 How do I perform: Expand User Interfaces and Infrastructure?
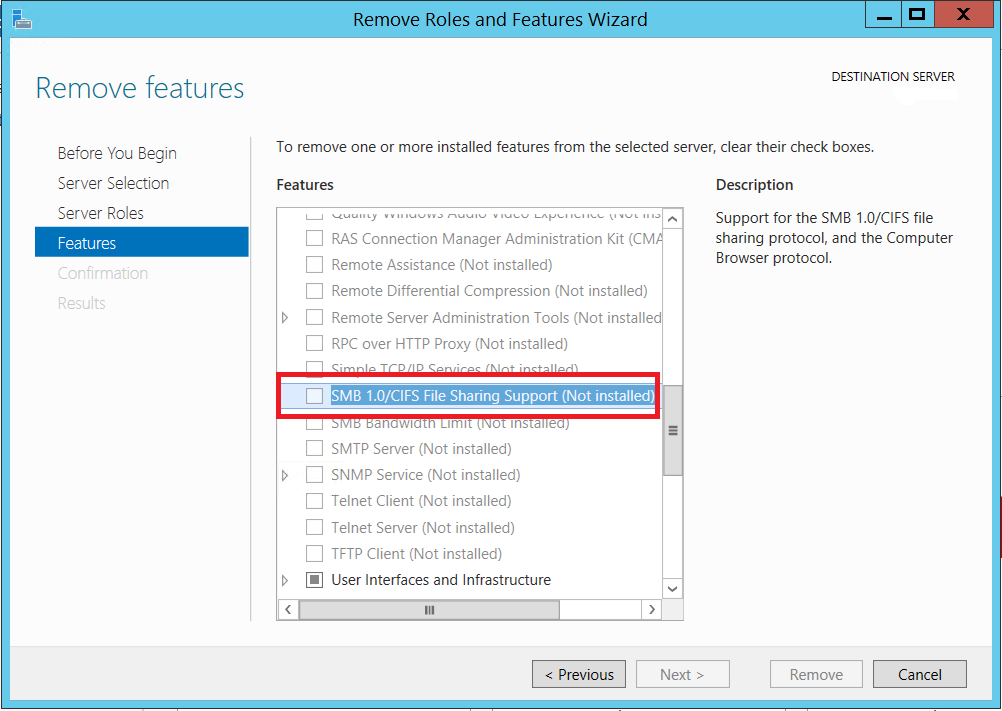pyautogui.click(x=285, y=579)
